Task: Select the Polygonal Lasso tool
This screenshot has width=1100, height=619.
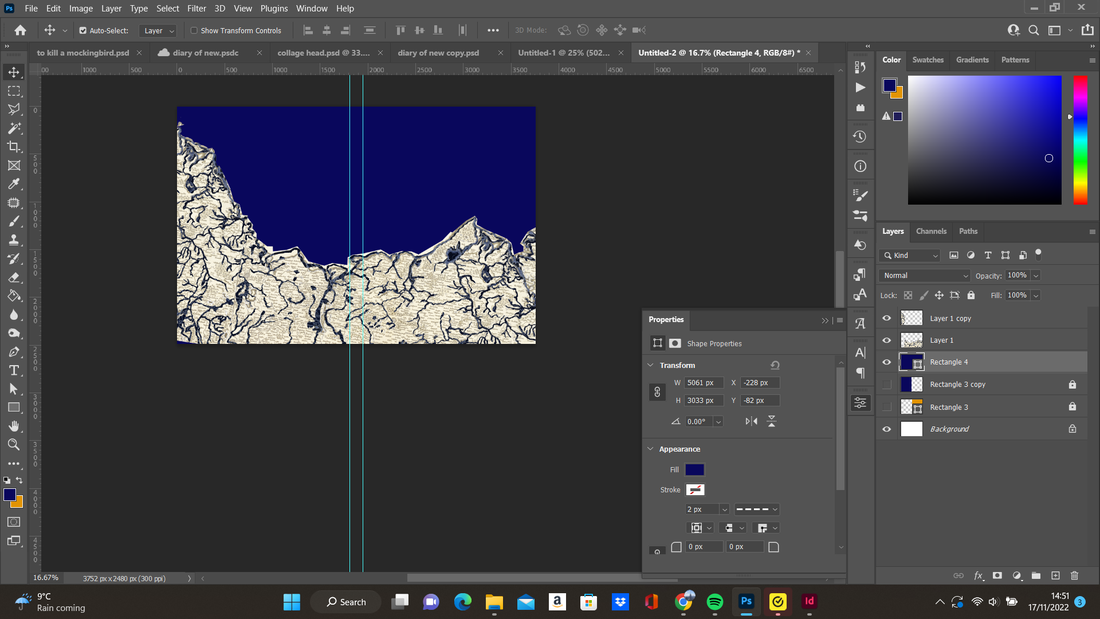Action: click(x=13, y=109)
